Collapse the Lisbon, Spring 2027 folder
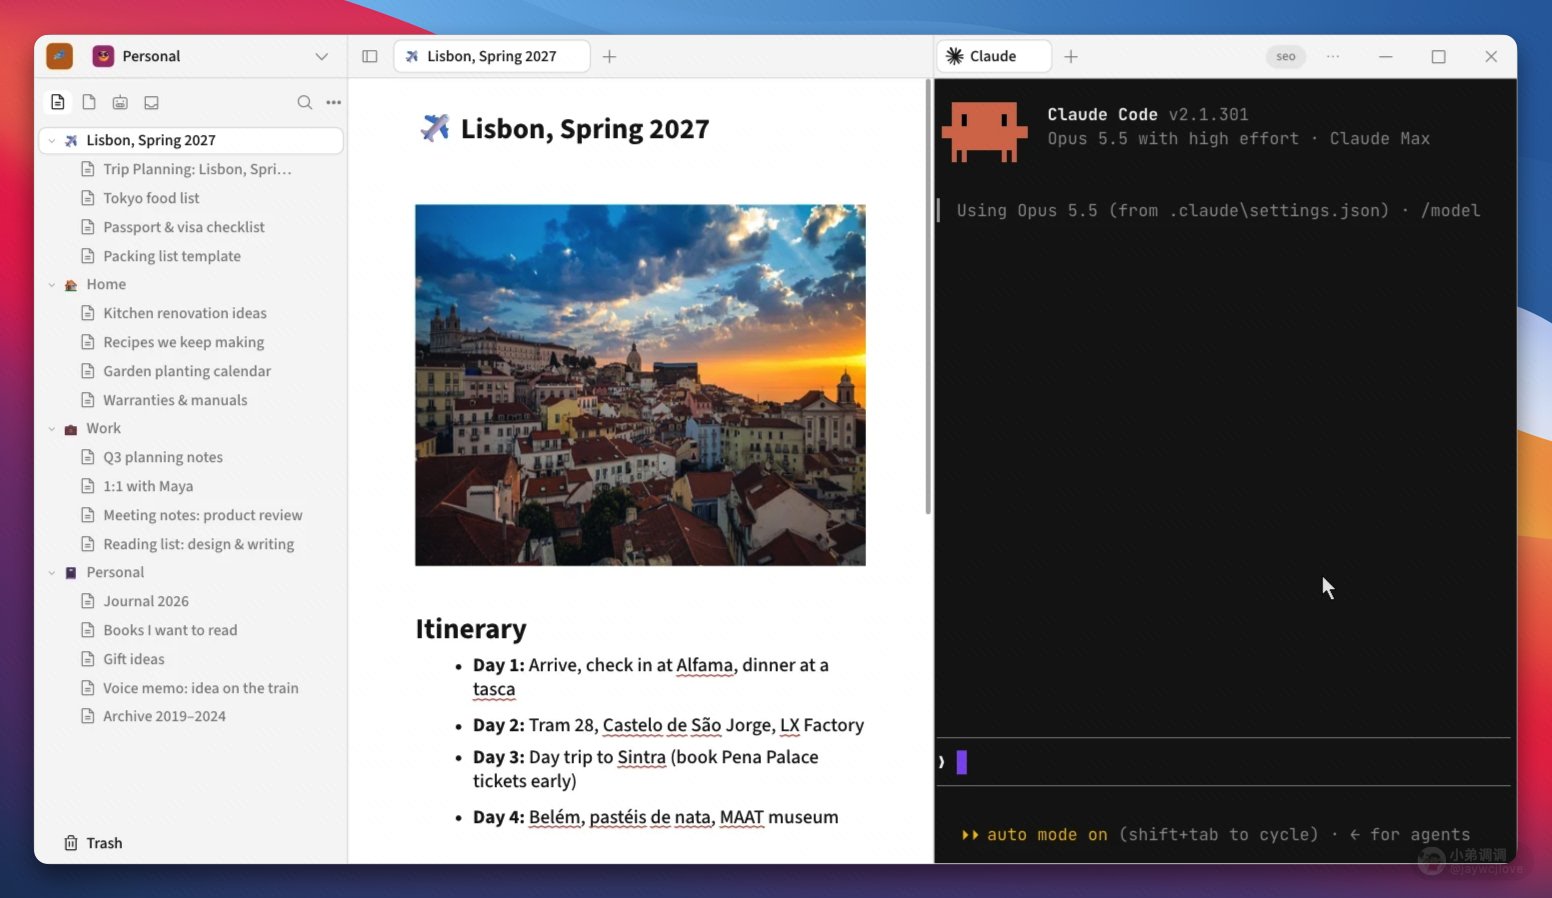The image size is (1552, 898). click(x=52, y=141)
